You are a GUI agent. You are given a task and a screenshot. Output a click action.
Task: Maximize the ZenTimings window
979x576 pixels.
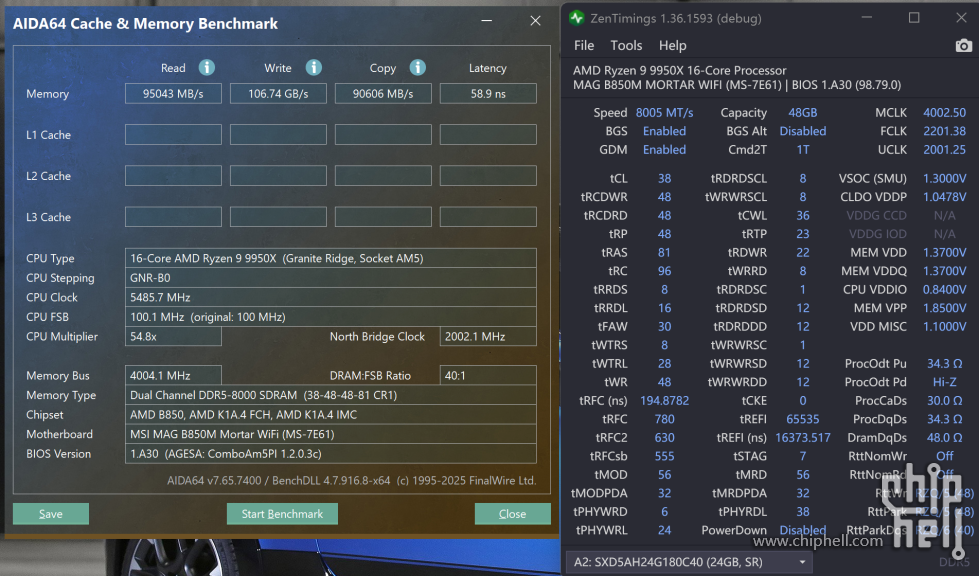tap(914, 18)
